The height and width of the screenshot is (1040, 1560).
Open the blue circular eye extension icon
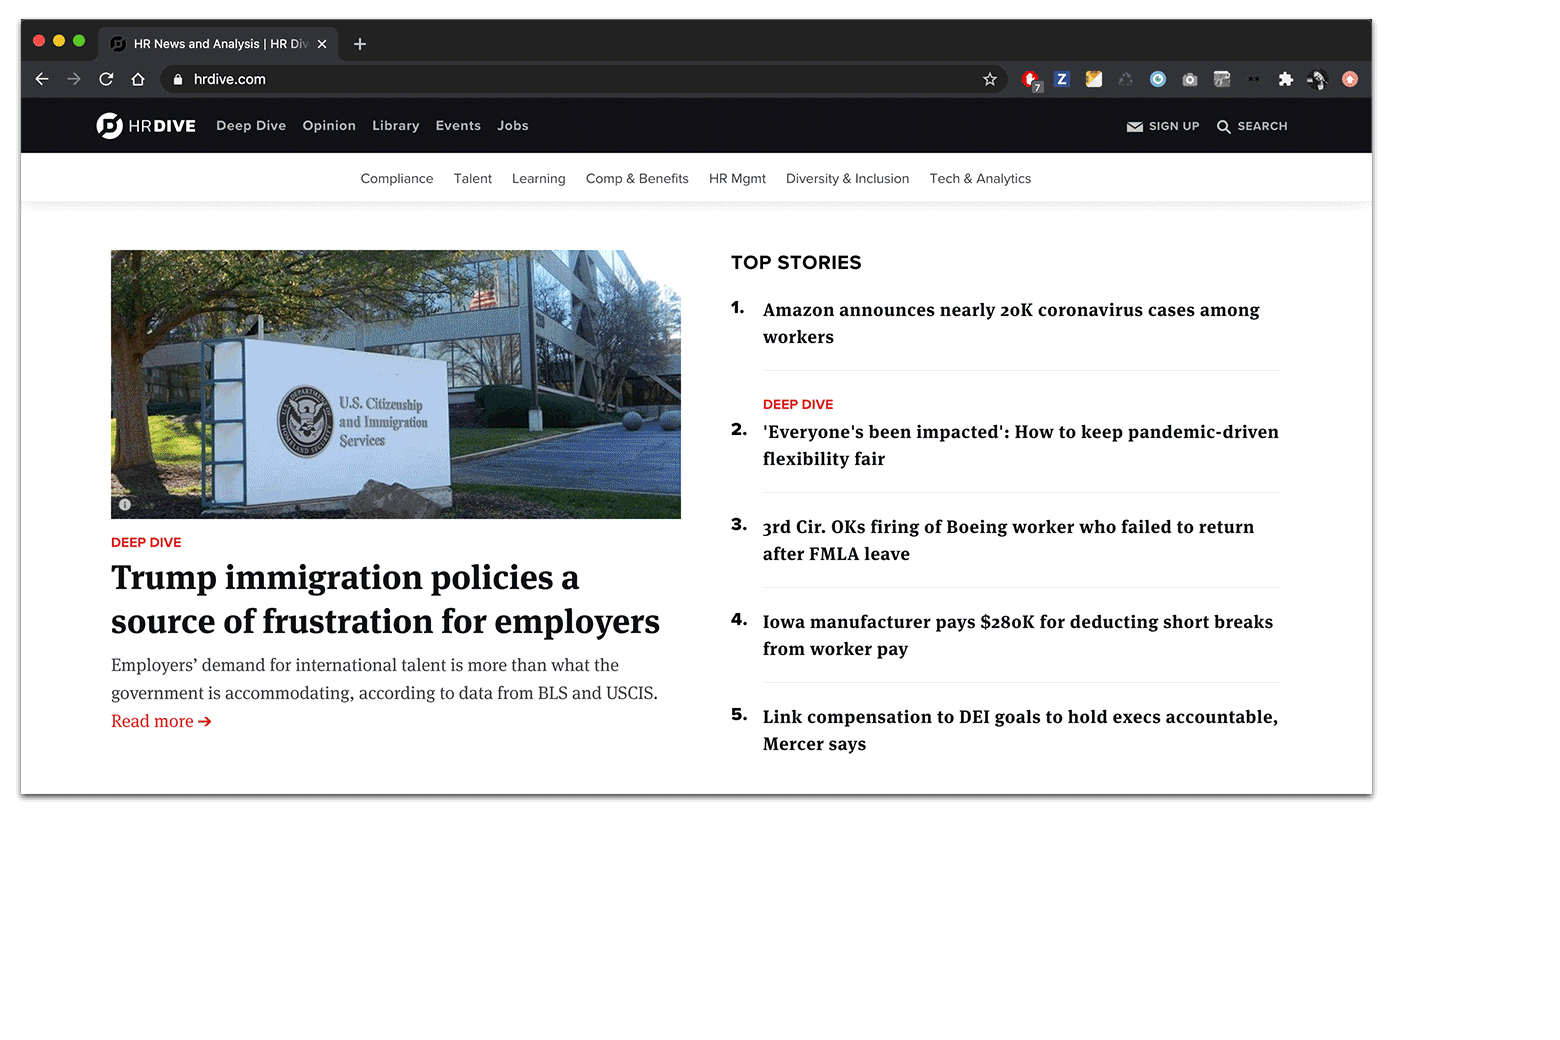(1158, 79)
